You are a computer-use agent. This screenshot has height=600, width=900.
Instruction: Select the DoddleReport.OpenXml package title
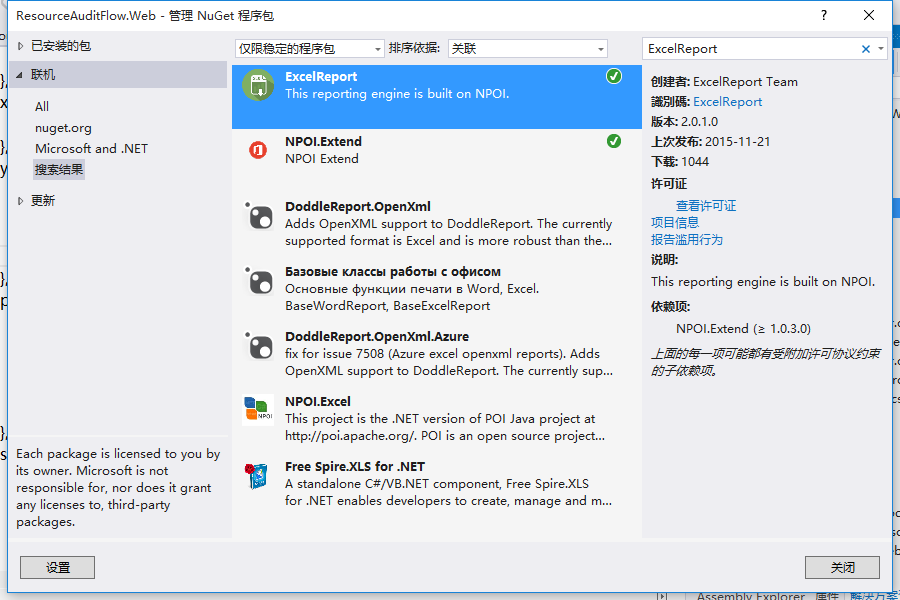click(358, 206)
